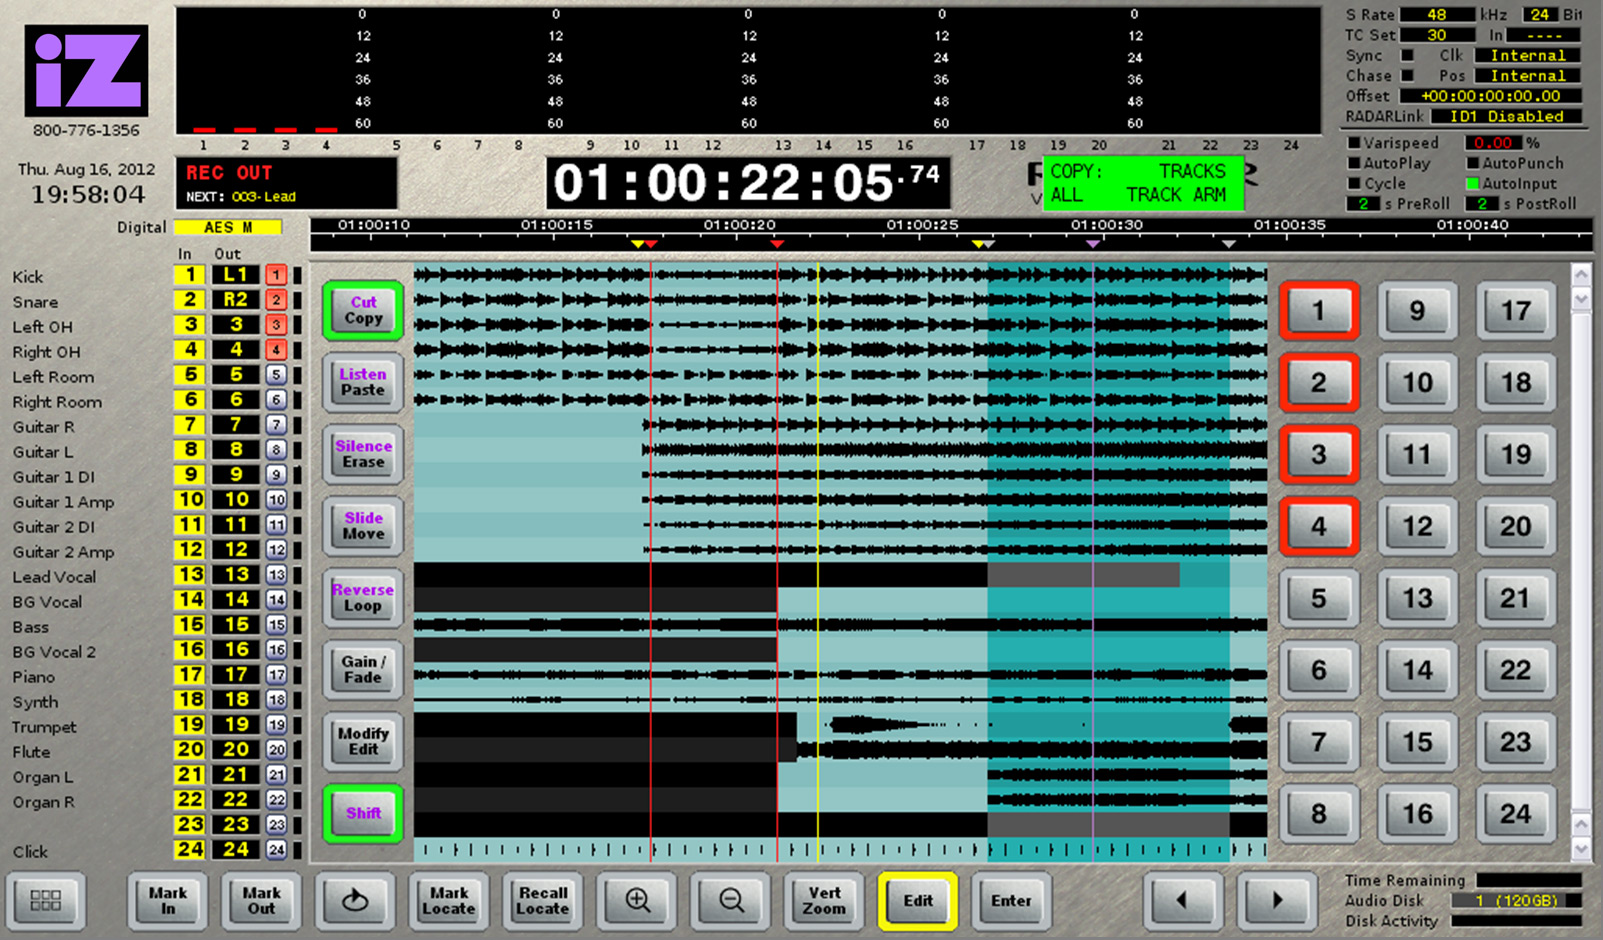Open the AES M digital format selector

(228, 227)
